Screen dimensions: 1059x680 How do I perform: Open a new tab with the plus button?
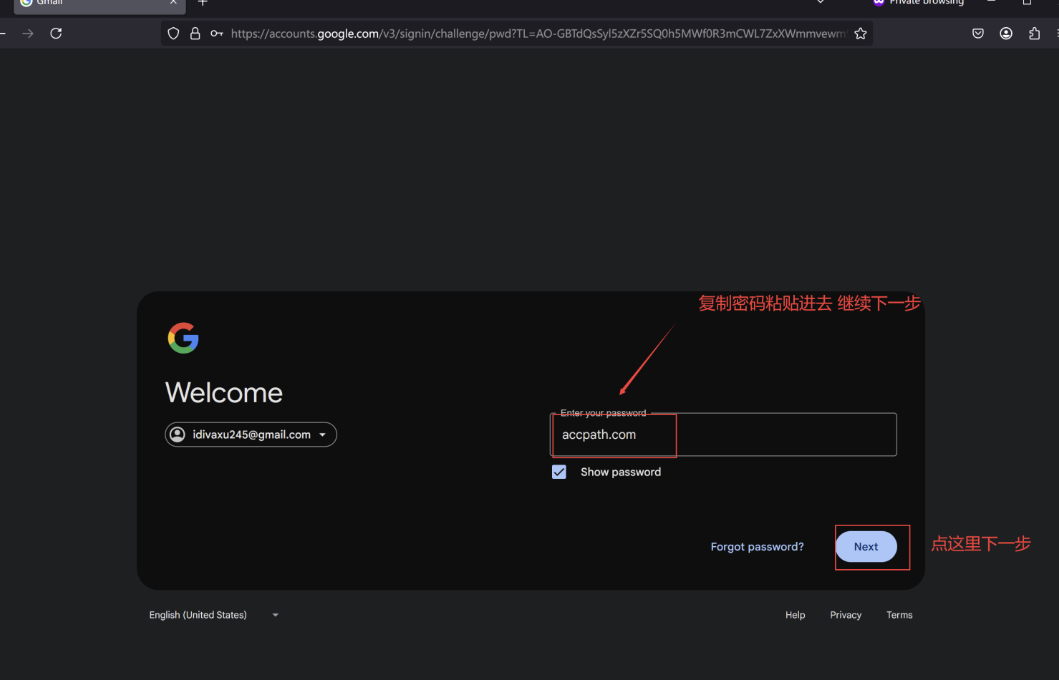tap(203, 3)
